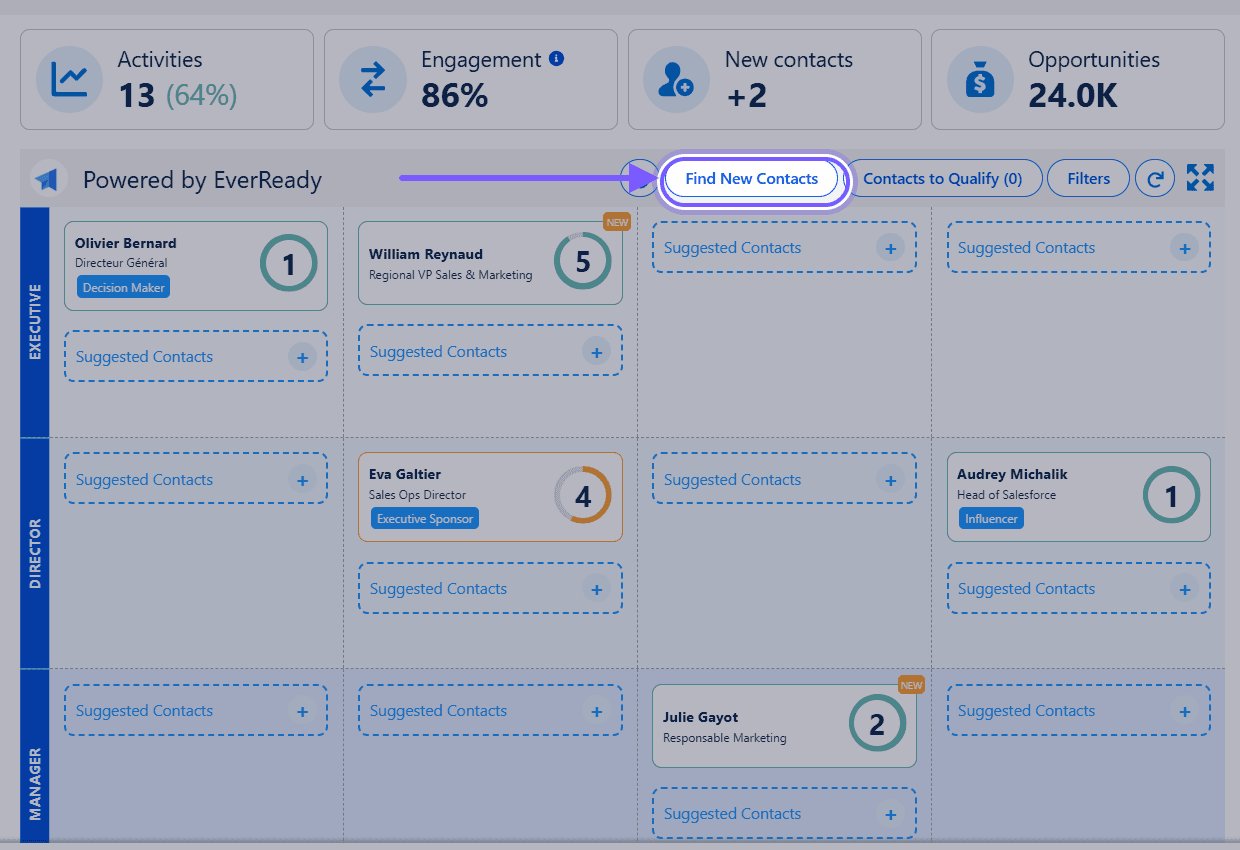This screenshot has width=1240, height=850.
Task: Open the Engagement info tooltip icon
Action: click(x=557, y=59)
